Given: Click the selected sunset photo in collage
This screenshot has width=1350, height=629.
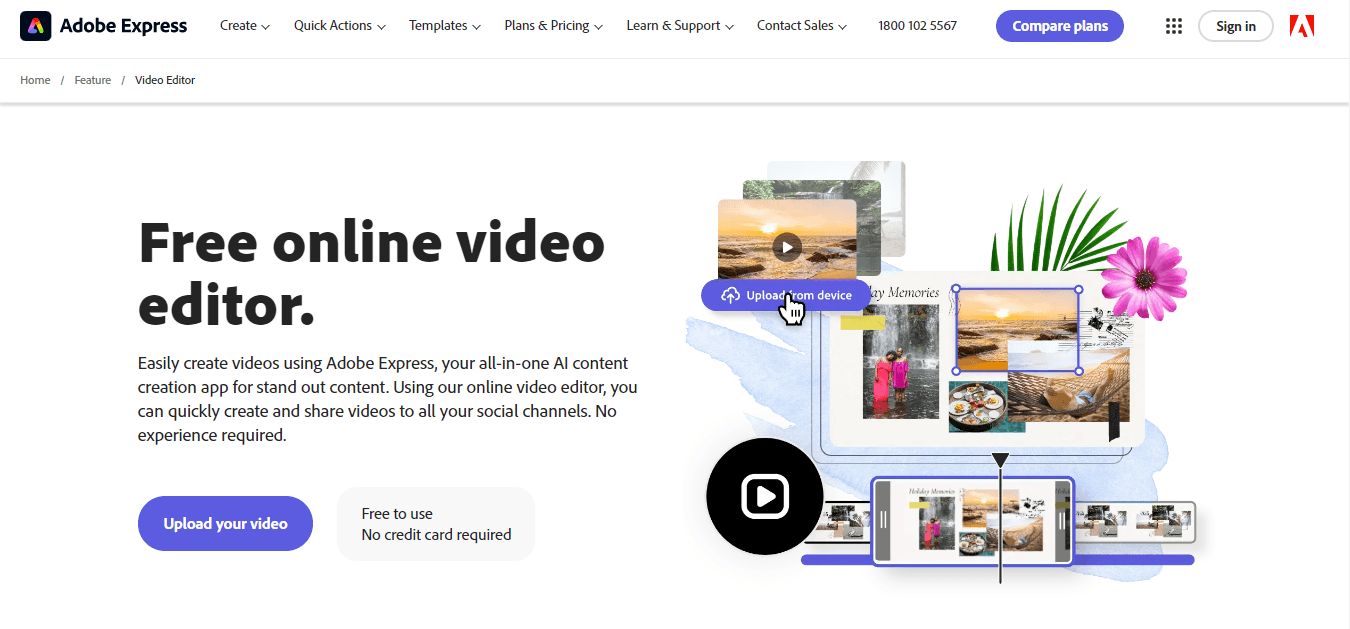Looking at the screenshot, I should 1017,330.
